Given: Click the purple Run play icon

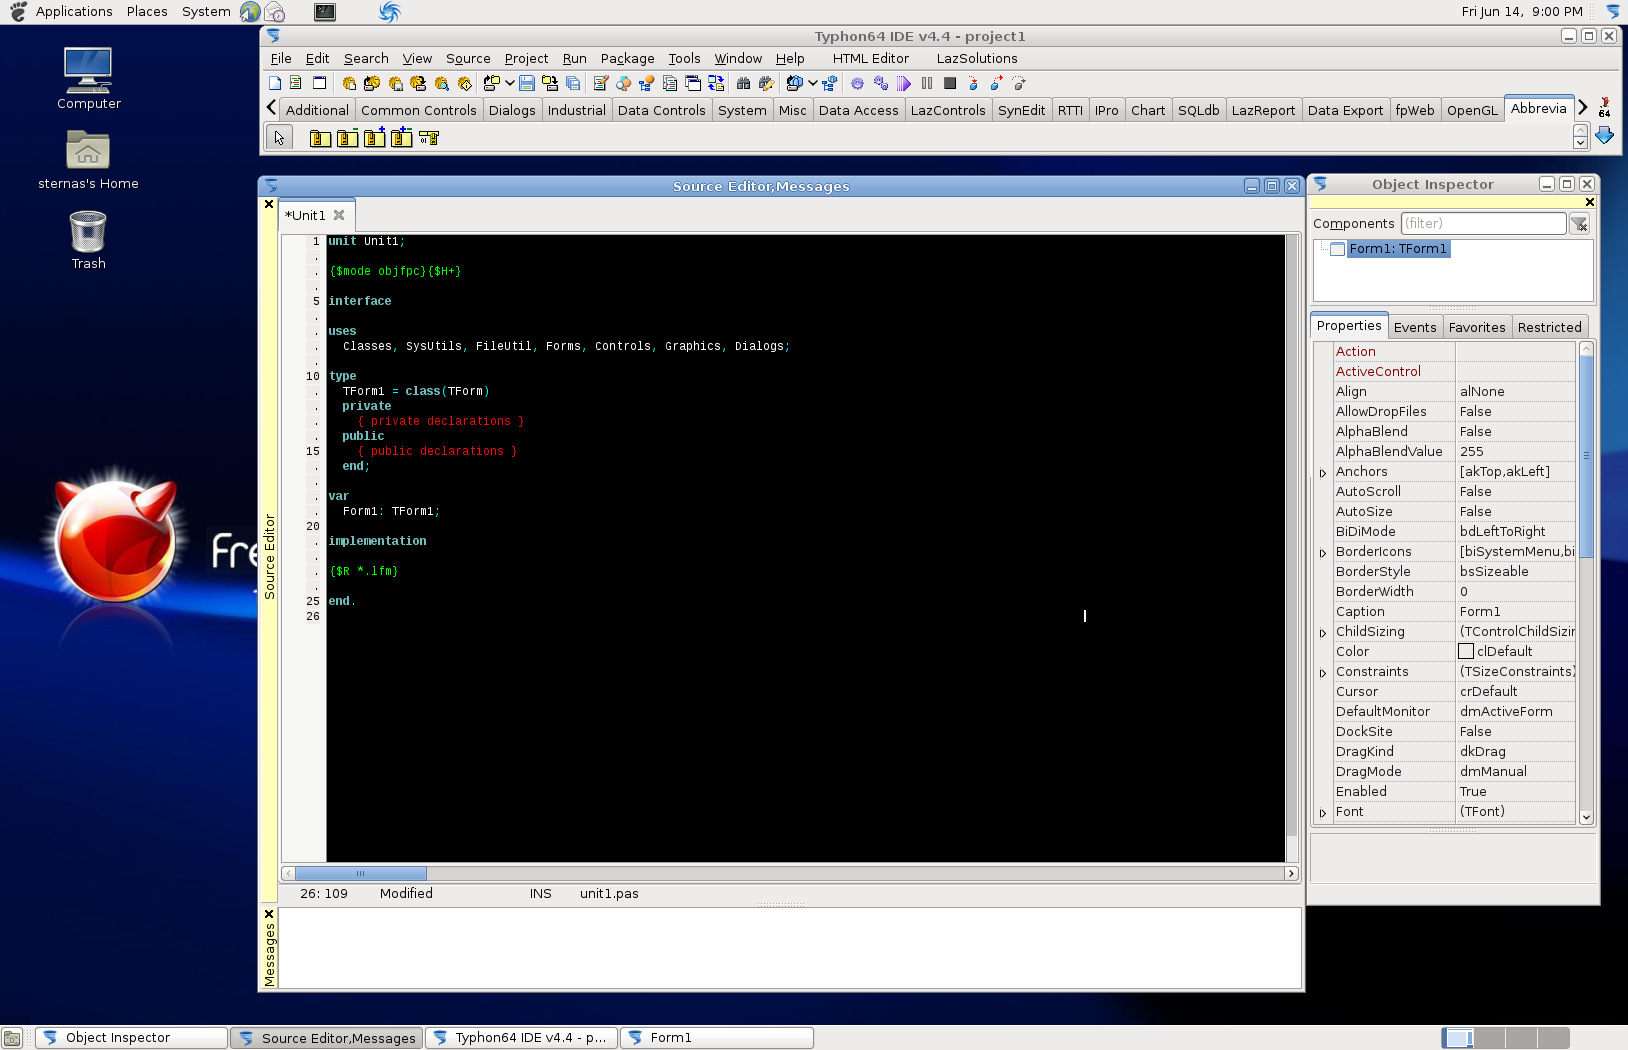Looking at the screenshot, I should click(904, 83).
